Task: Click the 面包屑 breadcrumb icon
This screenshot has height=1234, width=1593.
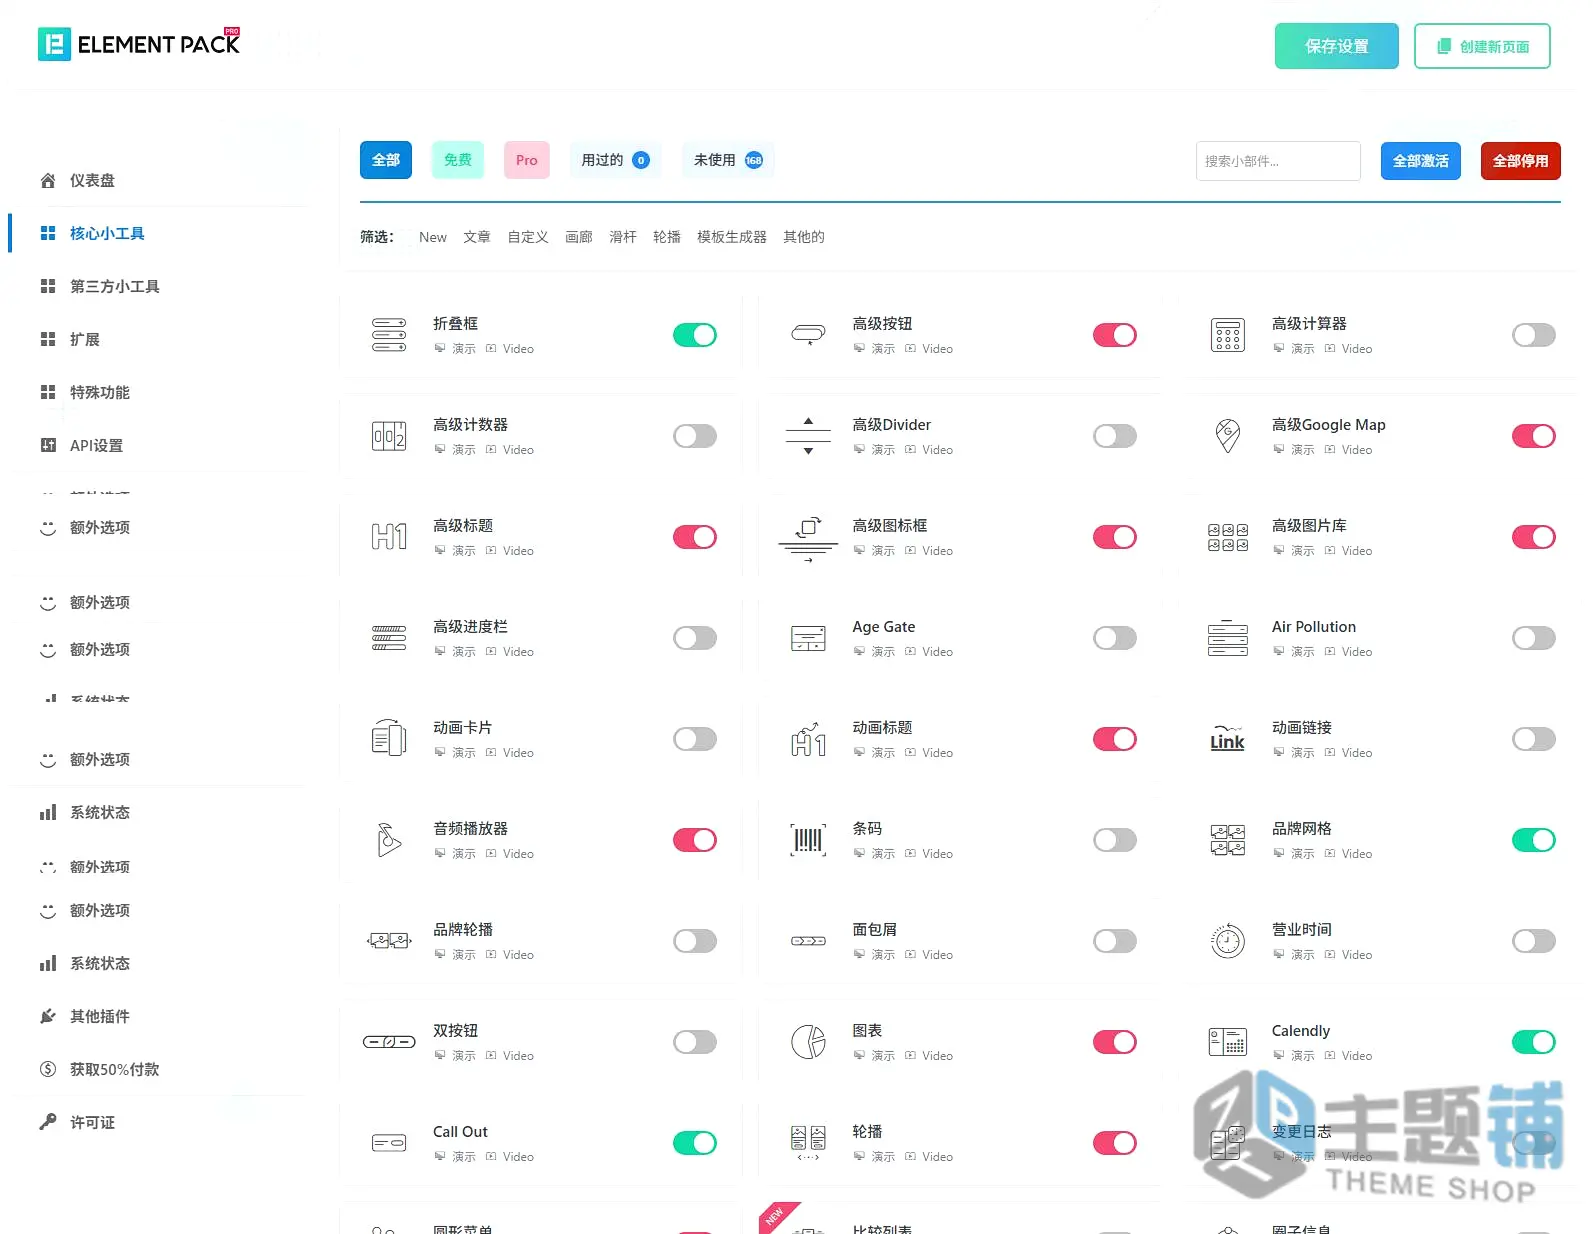Action: (808, 941)
